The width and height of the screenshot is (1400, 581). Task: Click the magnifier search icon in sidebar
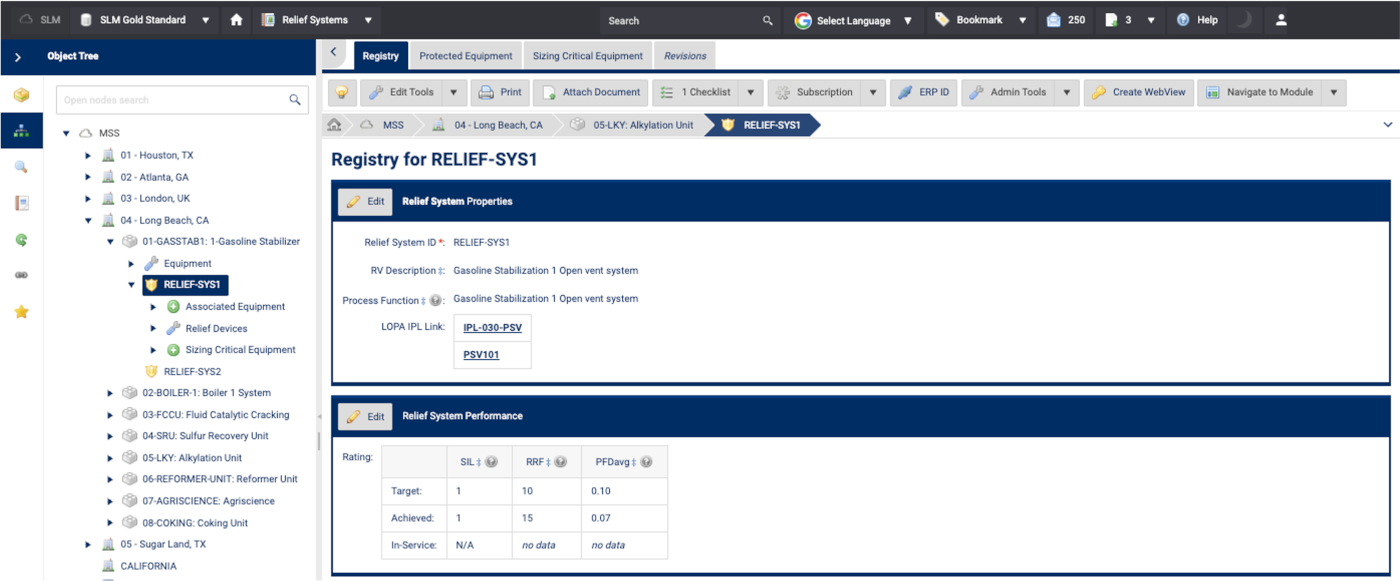click(x=21, y=167)
